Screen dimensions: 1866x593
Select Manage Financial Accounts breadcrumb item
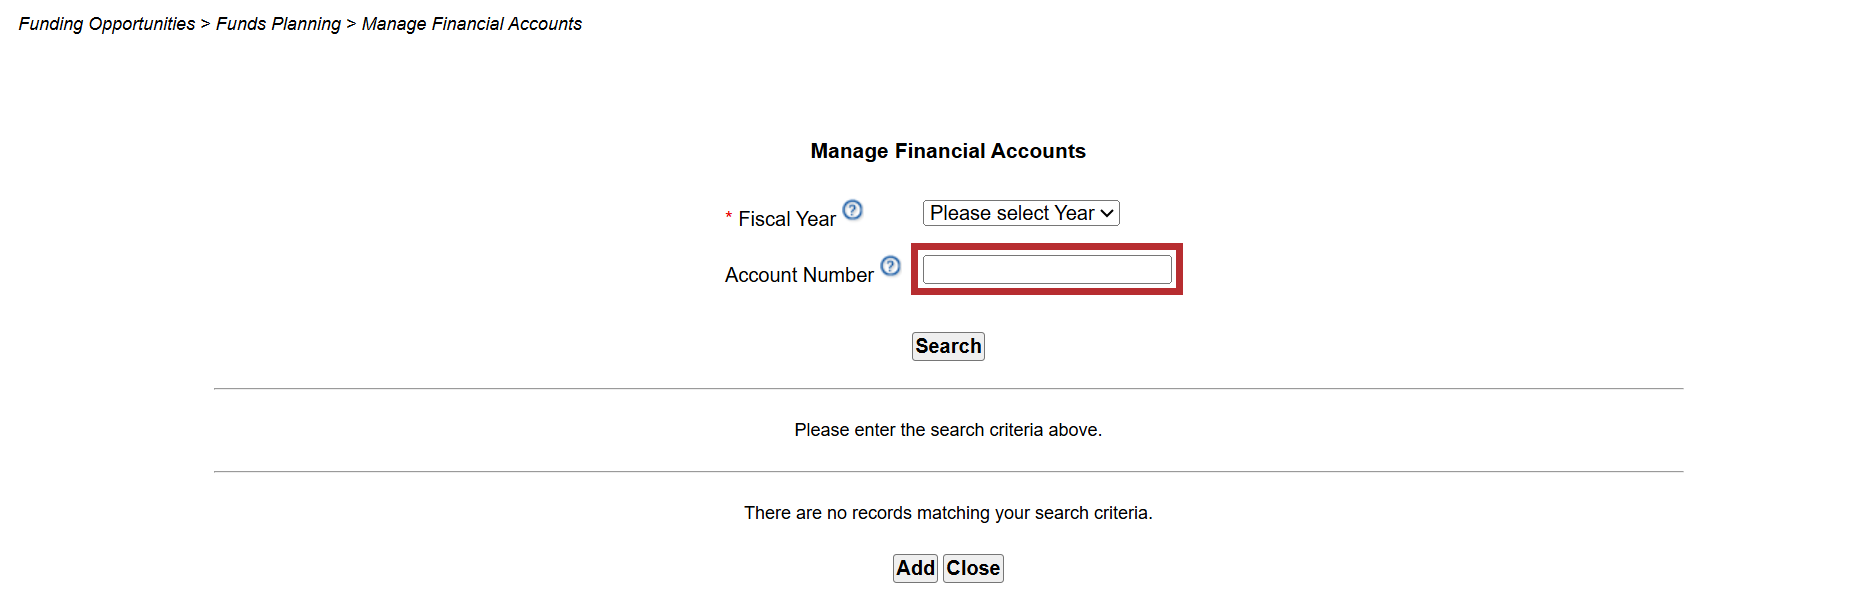tap(472, 24)
